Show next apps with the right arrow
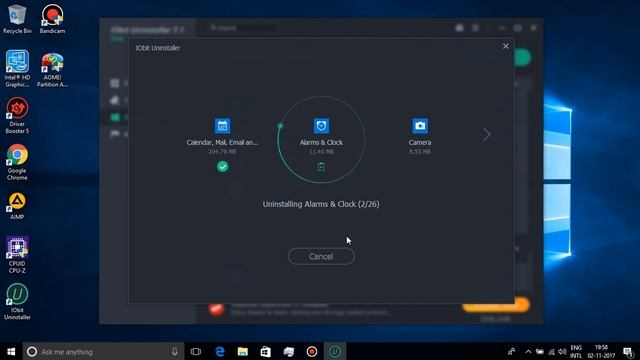This screenshot has width=640, height=360. click(487, 135)
